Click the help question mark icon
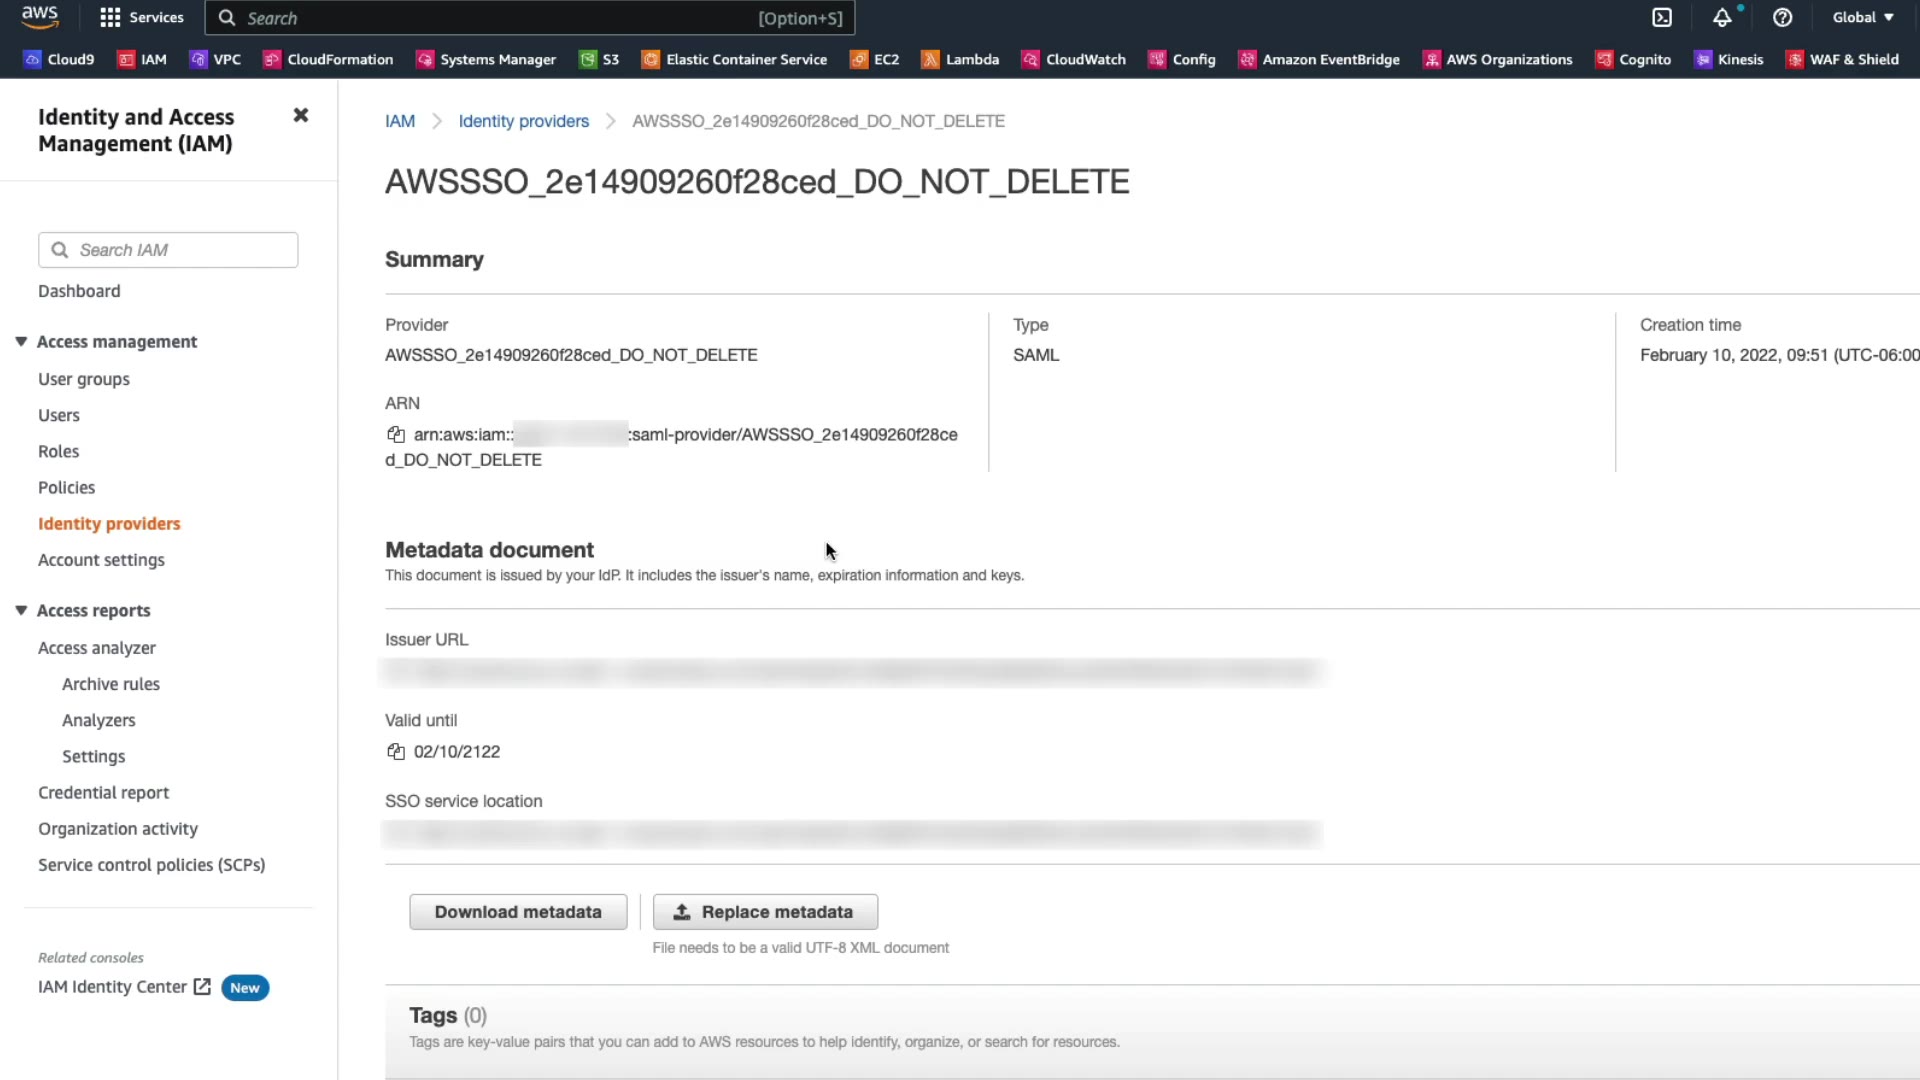1920x1080 pixels. coord(1782,18)
